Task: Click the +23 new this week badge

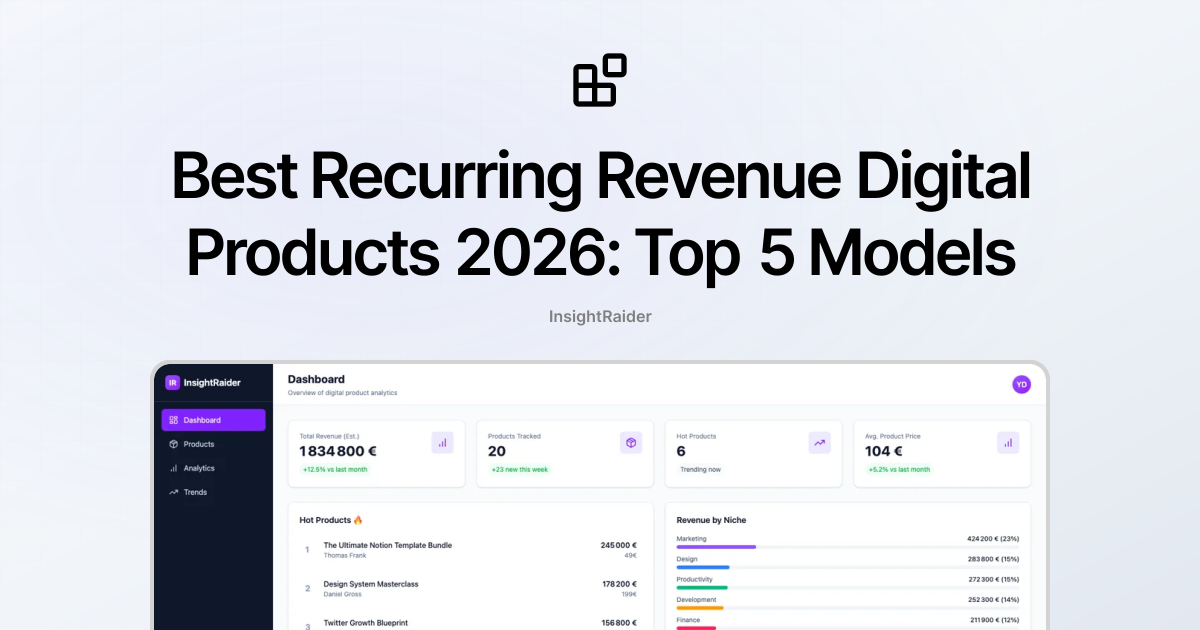Action: 519,469
